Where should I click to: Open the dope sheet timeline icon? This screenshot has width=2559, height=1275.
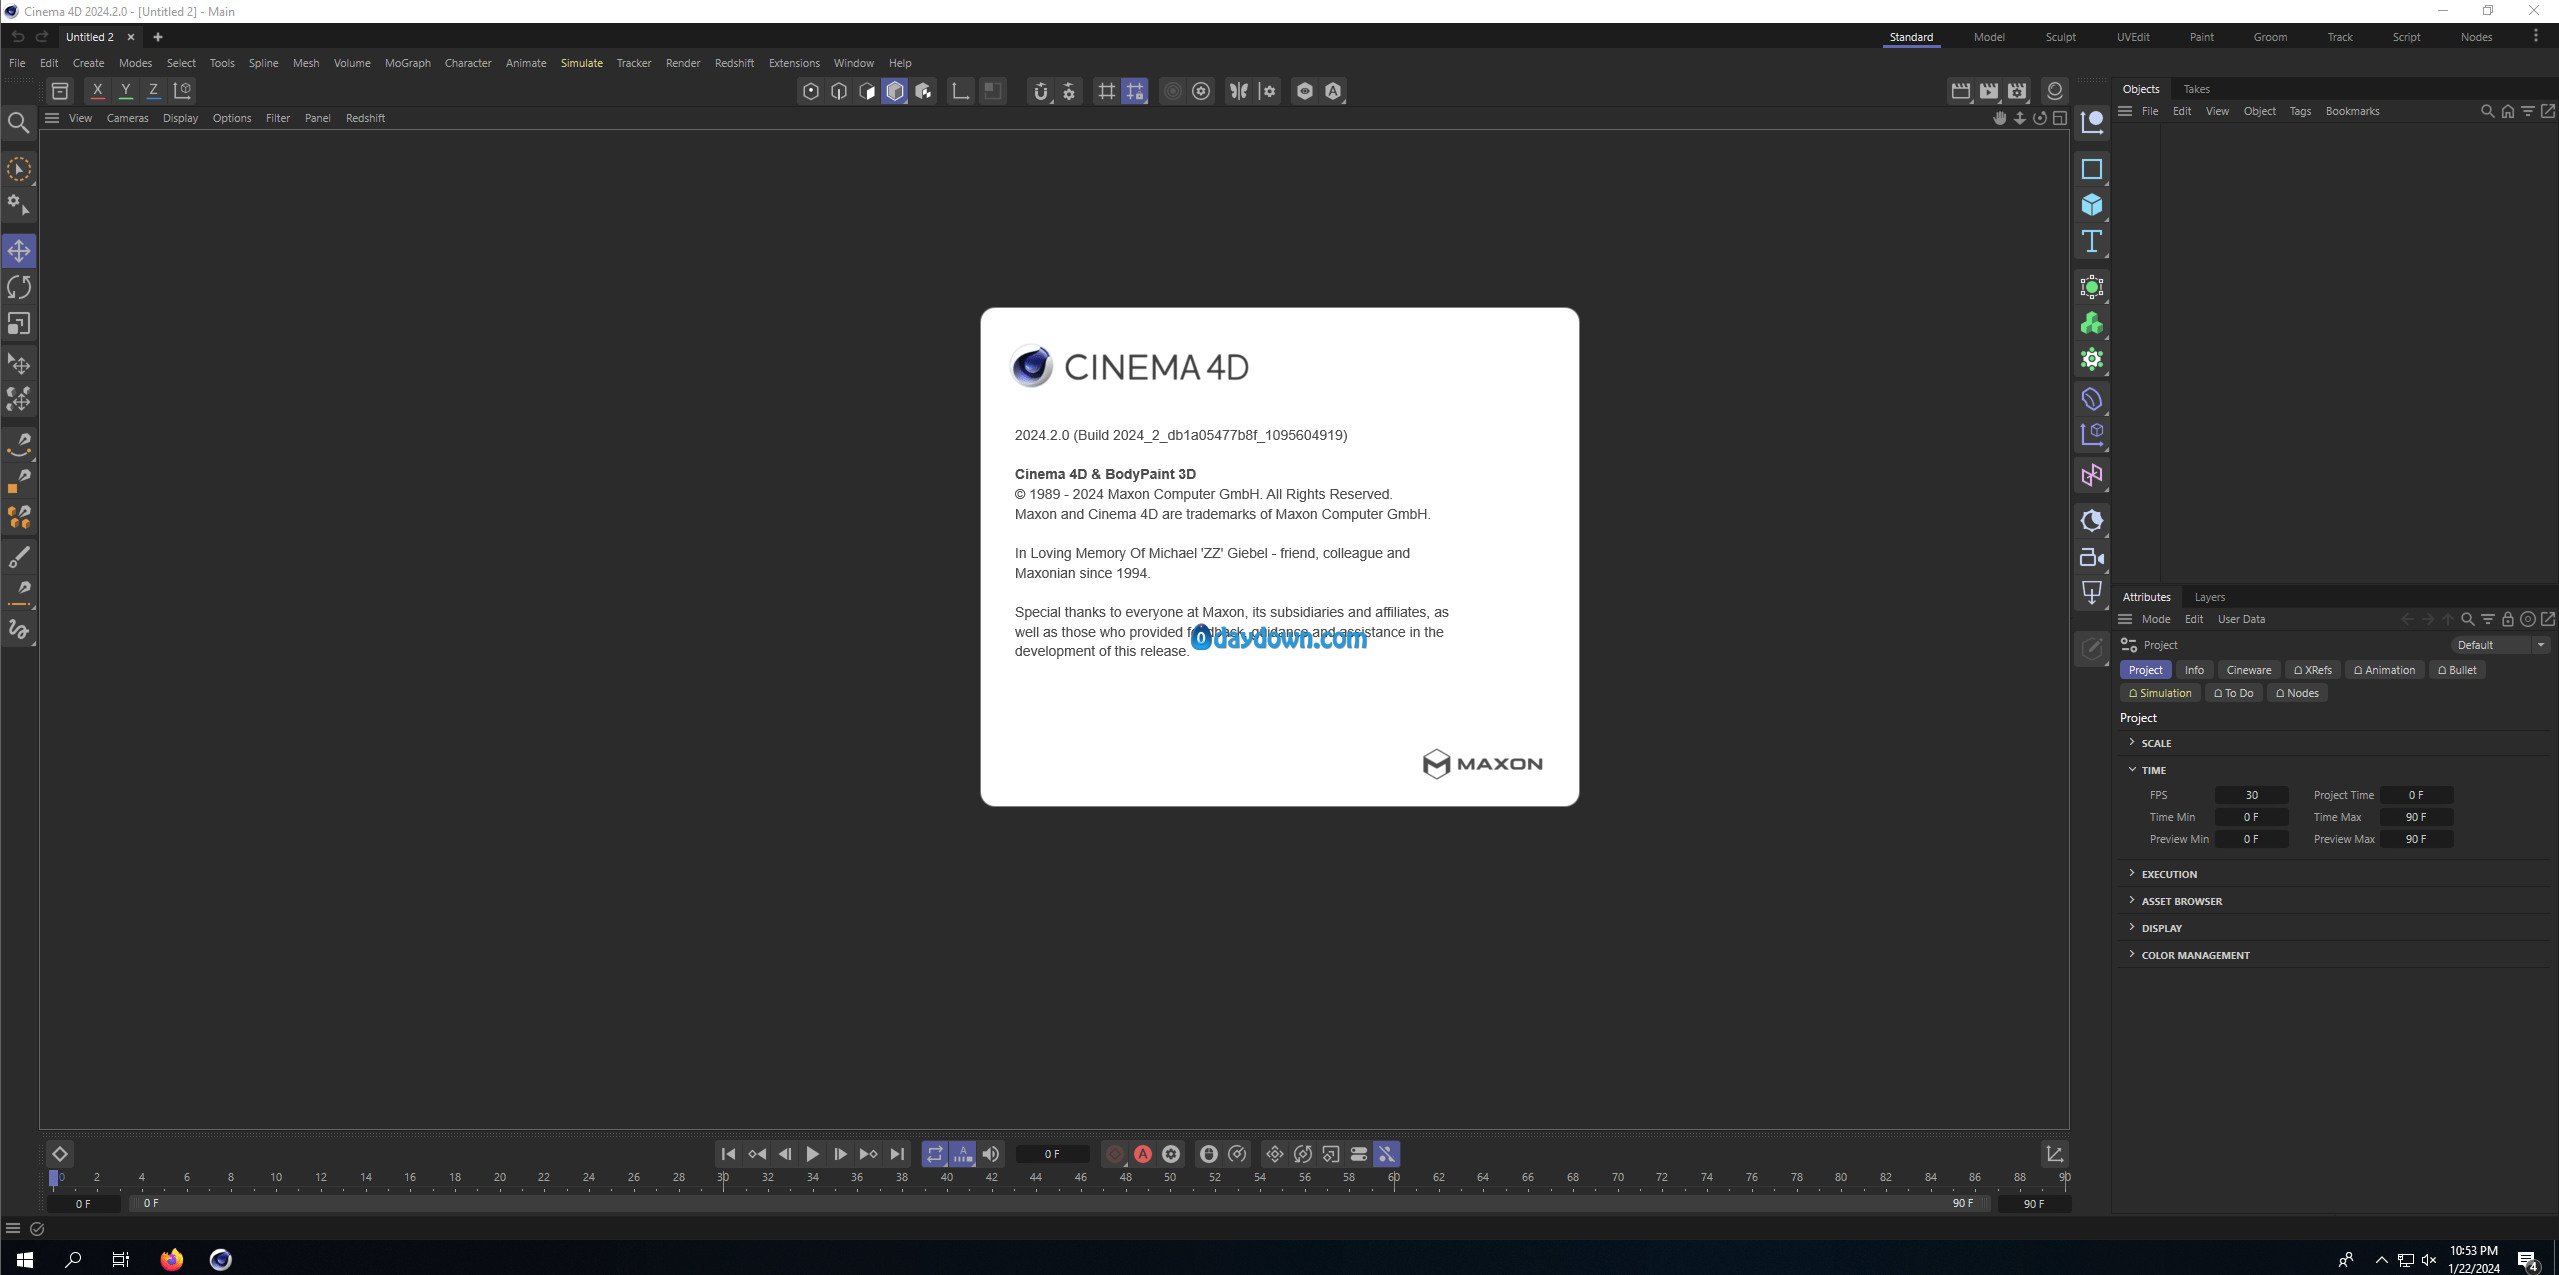[x=2054, y=1154]
